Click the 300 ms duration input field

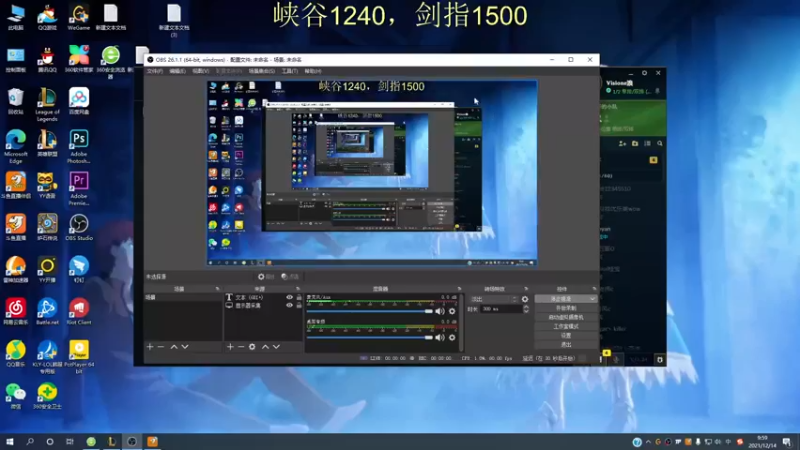[501, 309]
